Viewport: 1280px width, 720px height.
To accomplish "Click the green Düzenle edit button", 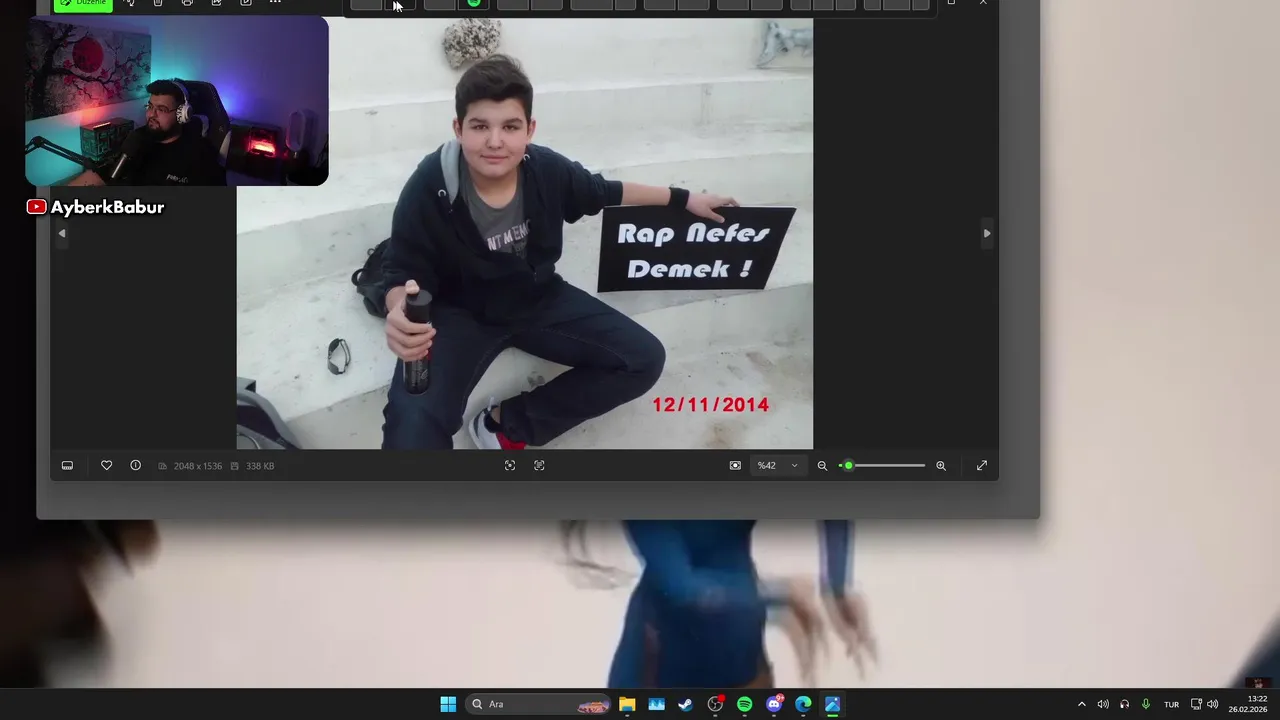I will (83, 4).
